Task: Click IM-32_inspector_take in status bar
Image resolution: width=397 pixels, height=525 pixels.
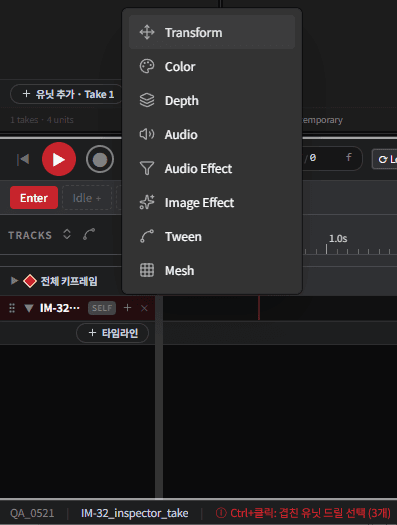Action: (x=135, y=513)
